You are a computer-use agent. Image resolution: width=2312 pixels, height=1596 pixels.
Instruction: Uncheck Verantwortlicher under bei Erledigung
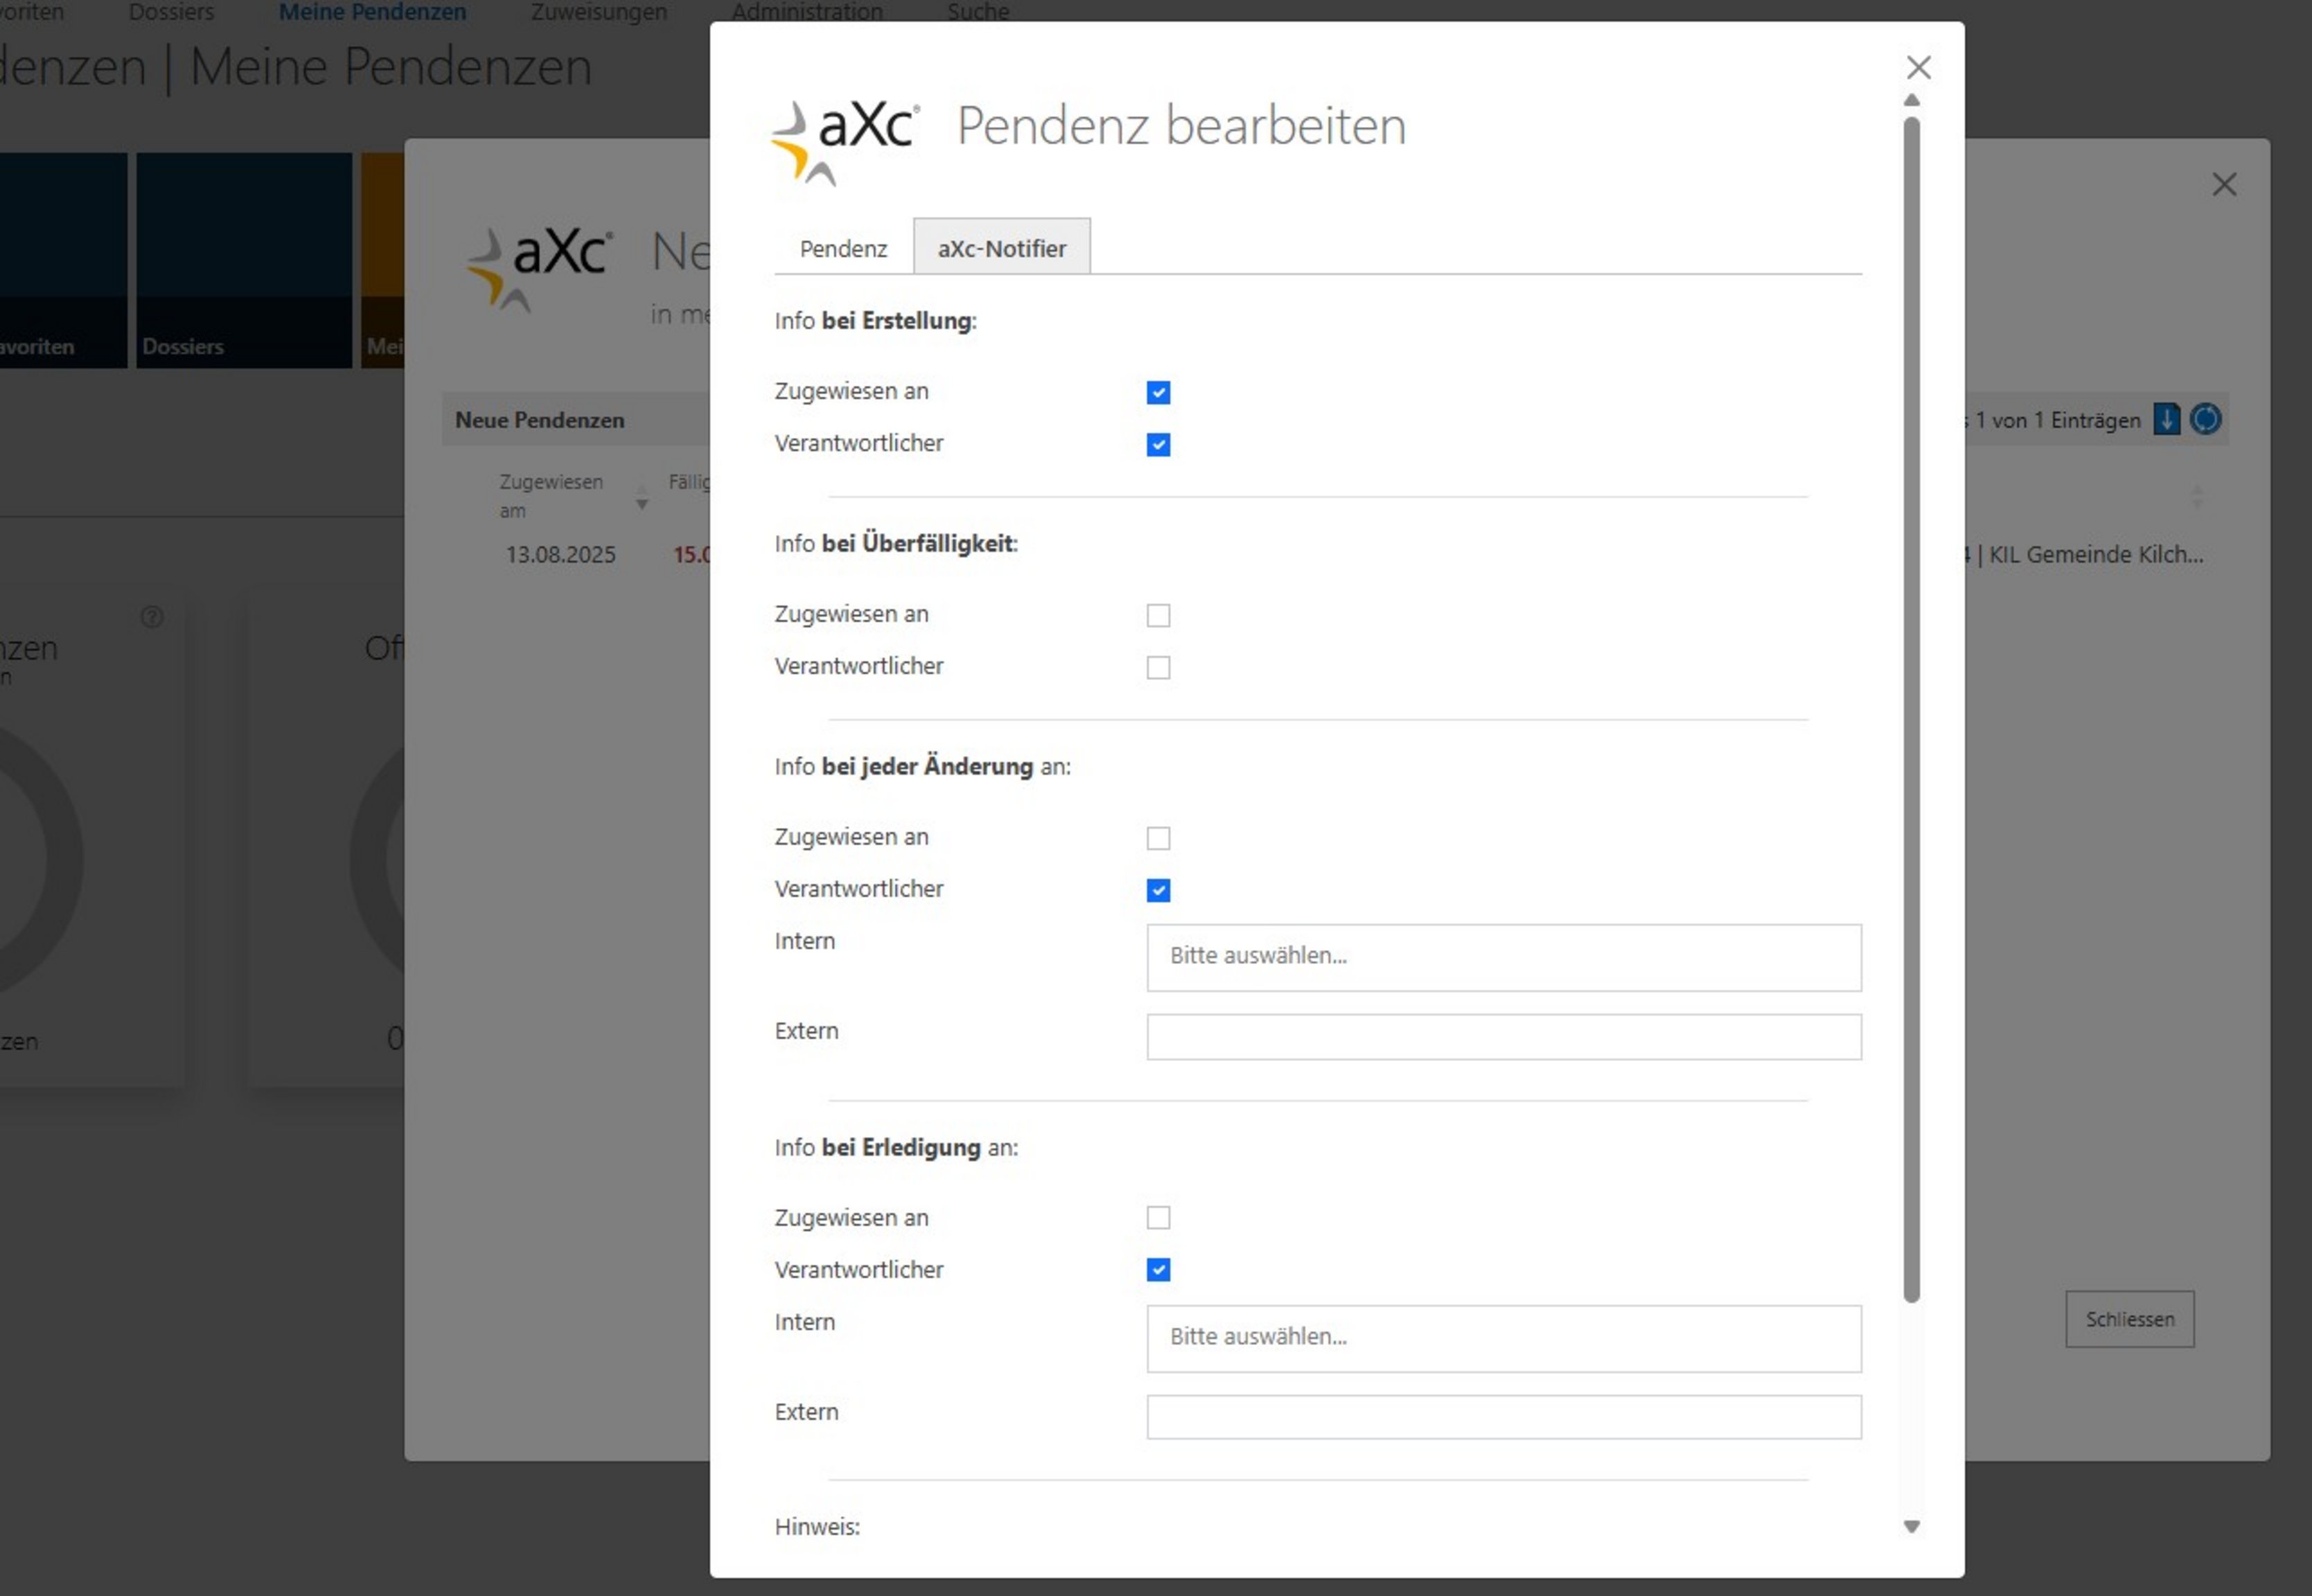[1158, 1270]
